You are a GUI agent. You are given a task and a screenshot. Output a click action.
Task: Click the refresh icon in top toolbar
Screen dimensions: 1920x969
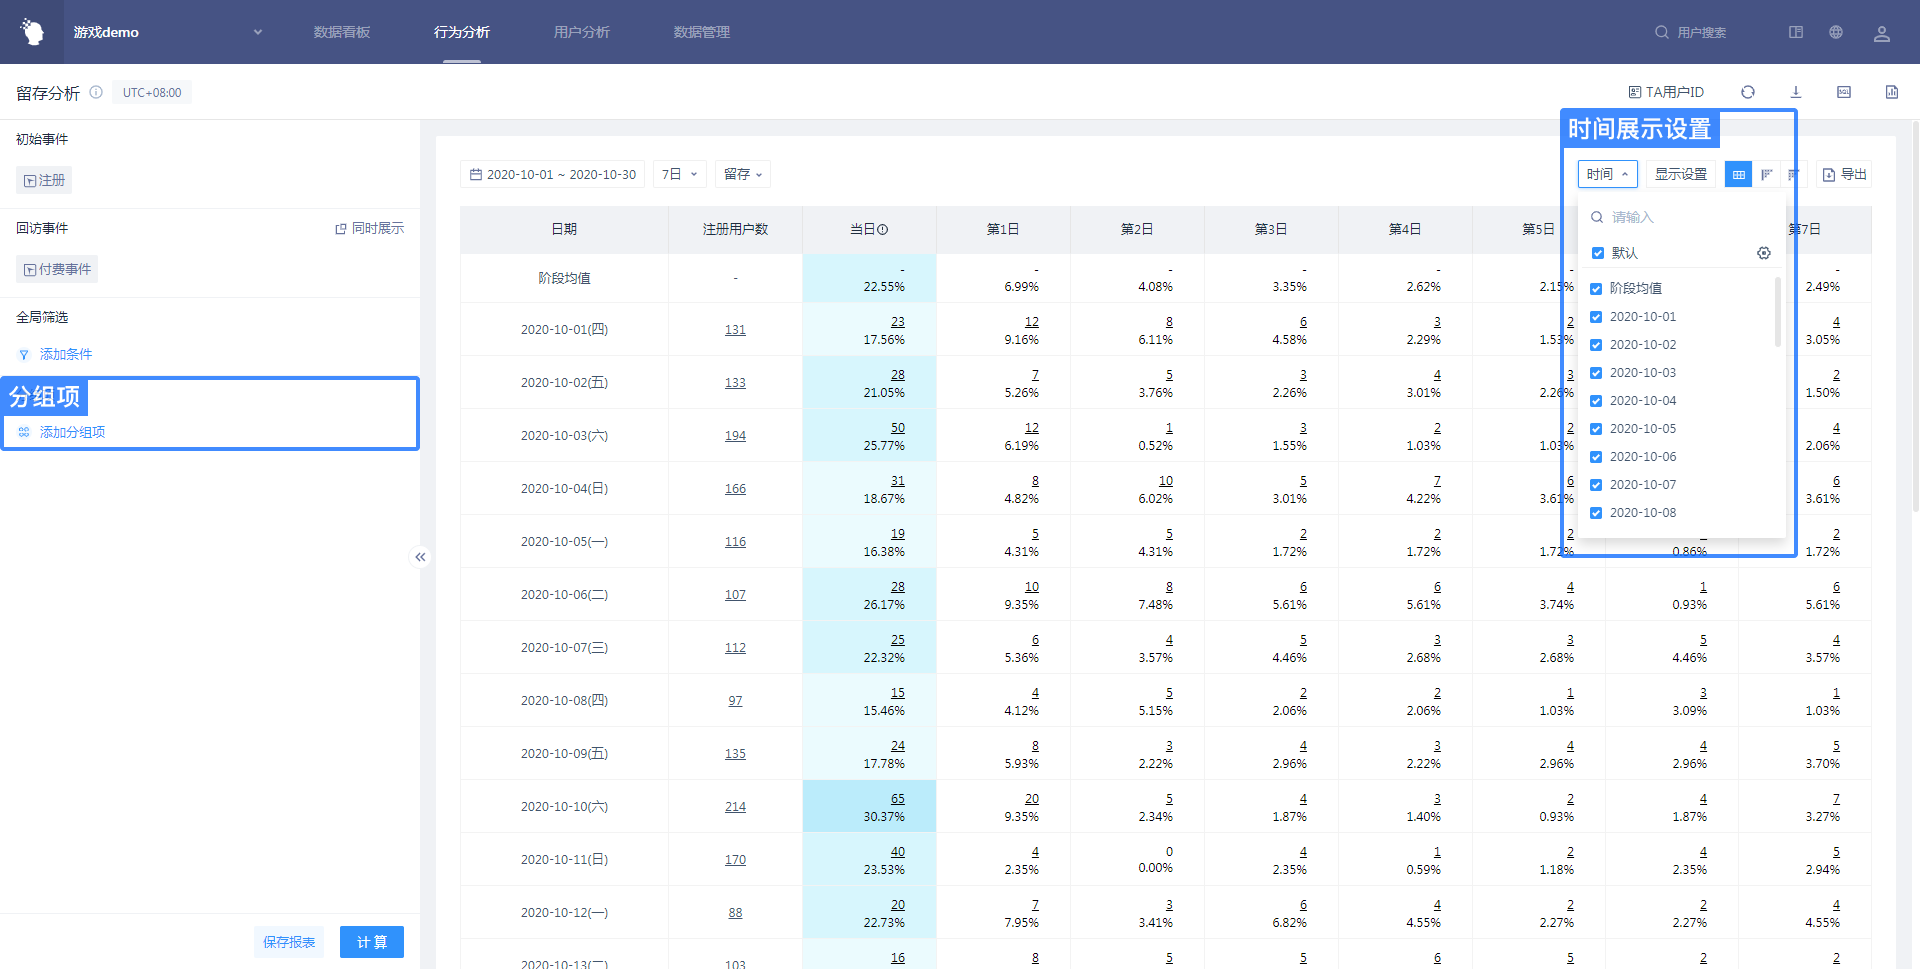pos(1747,92)
